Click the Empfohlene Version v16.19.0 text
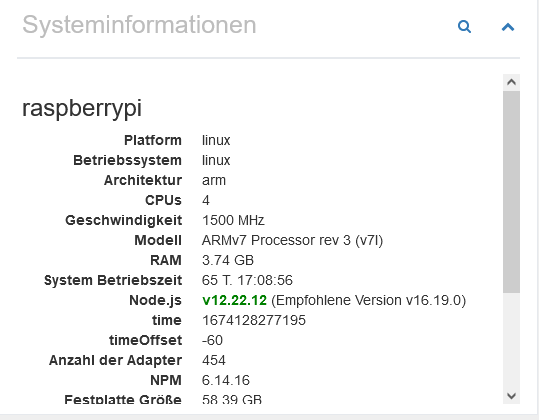Screen dimensions: 539x420 (369, 300)
